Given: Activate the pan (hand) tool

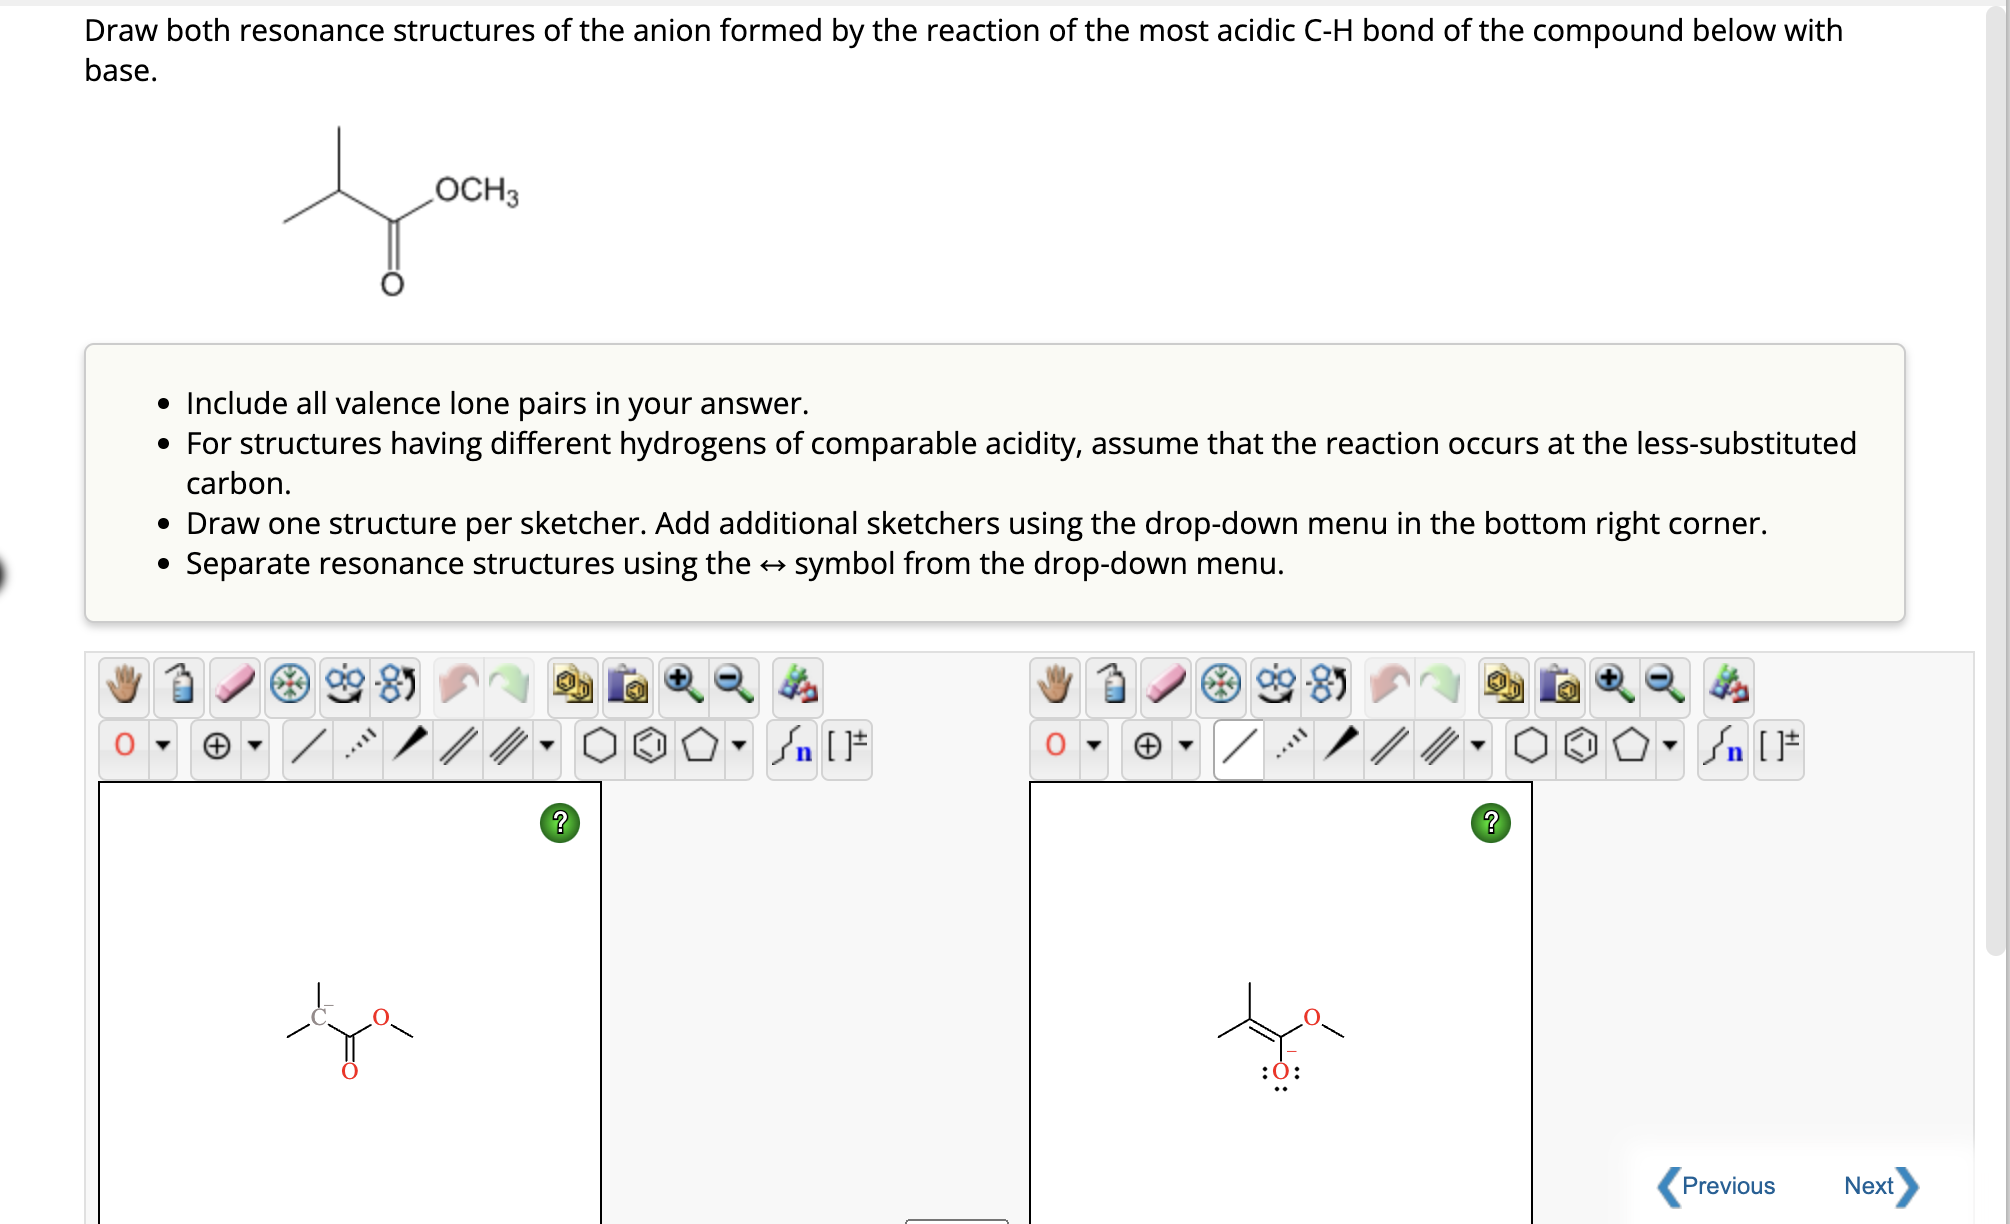Looking at the screenshot, I should coord(125,687).
